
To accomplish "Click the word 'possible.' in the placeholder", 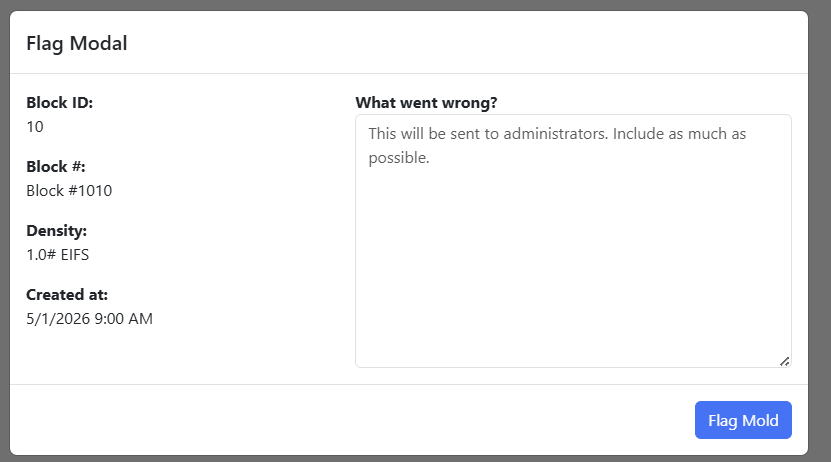I will 399,158.
